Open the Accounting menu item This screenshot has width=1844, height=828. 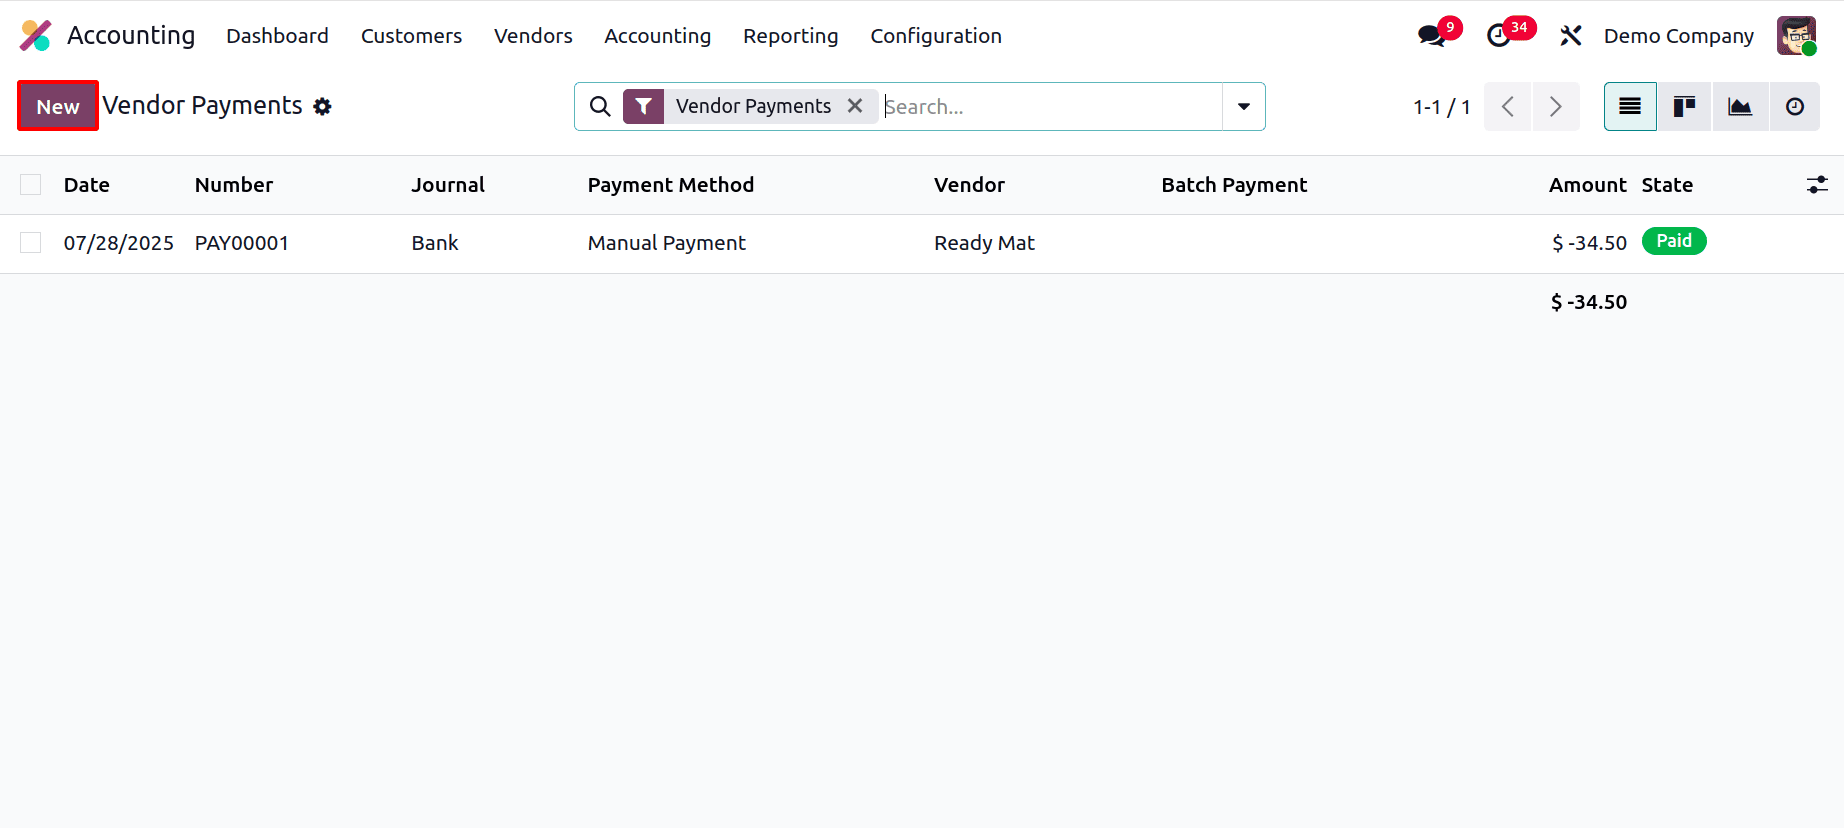(657, 36)
